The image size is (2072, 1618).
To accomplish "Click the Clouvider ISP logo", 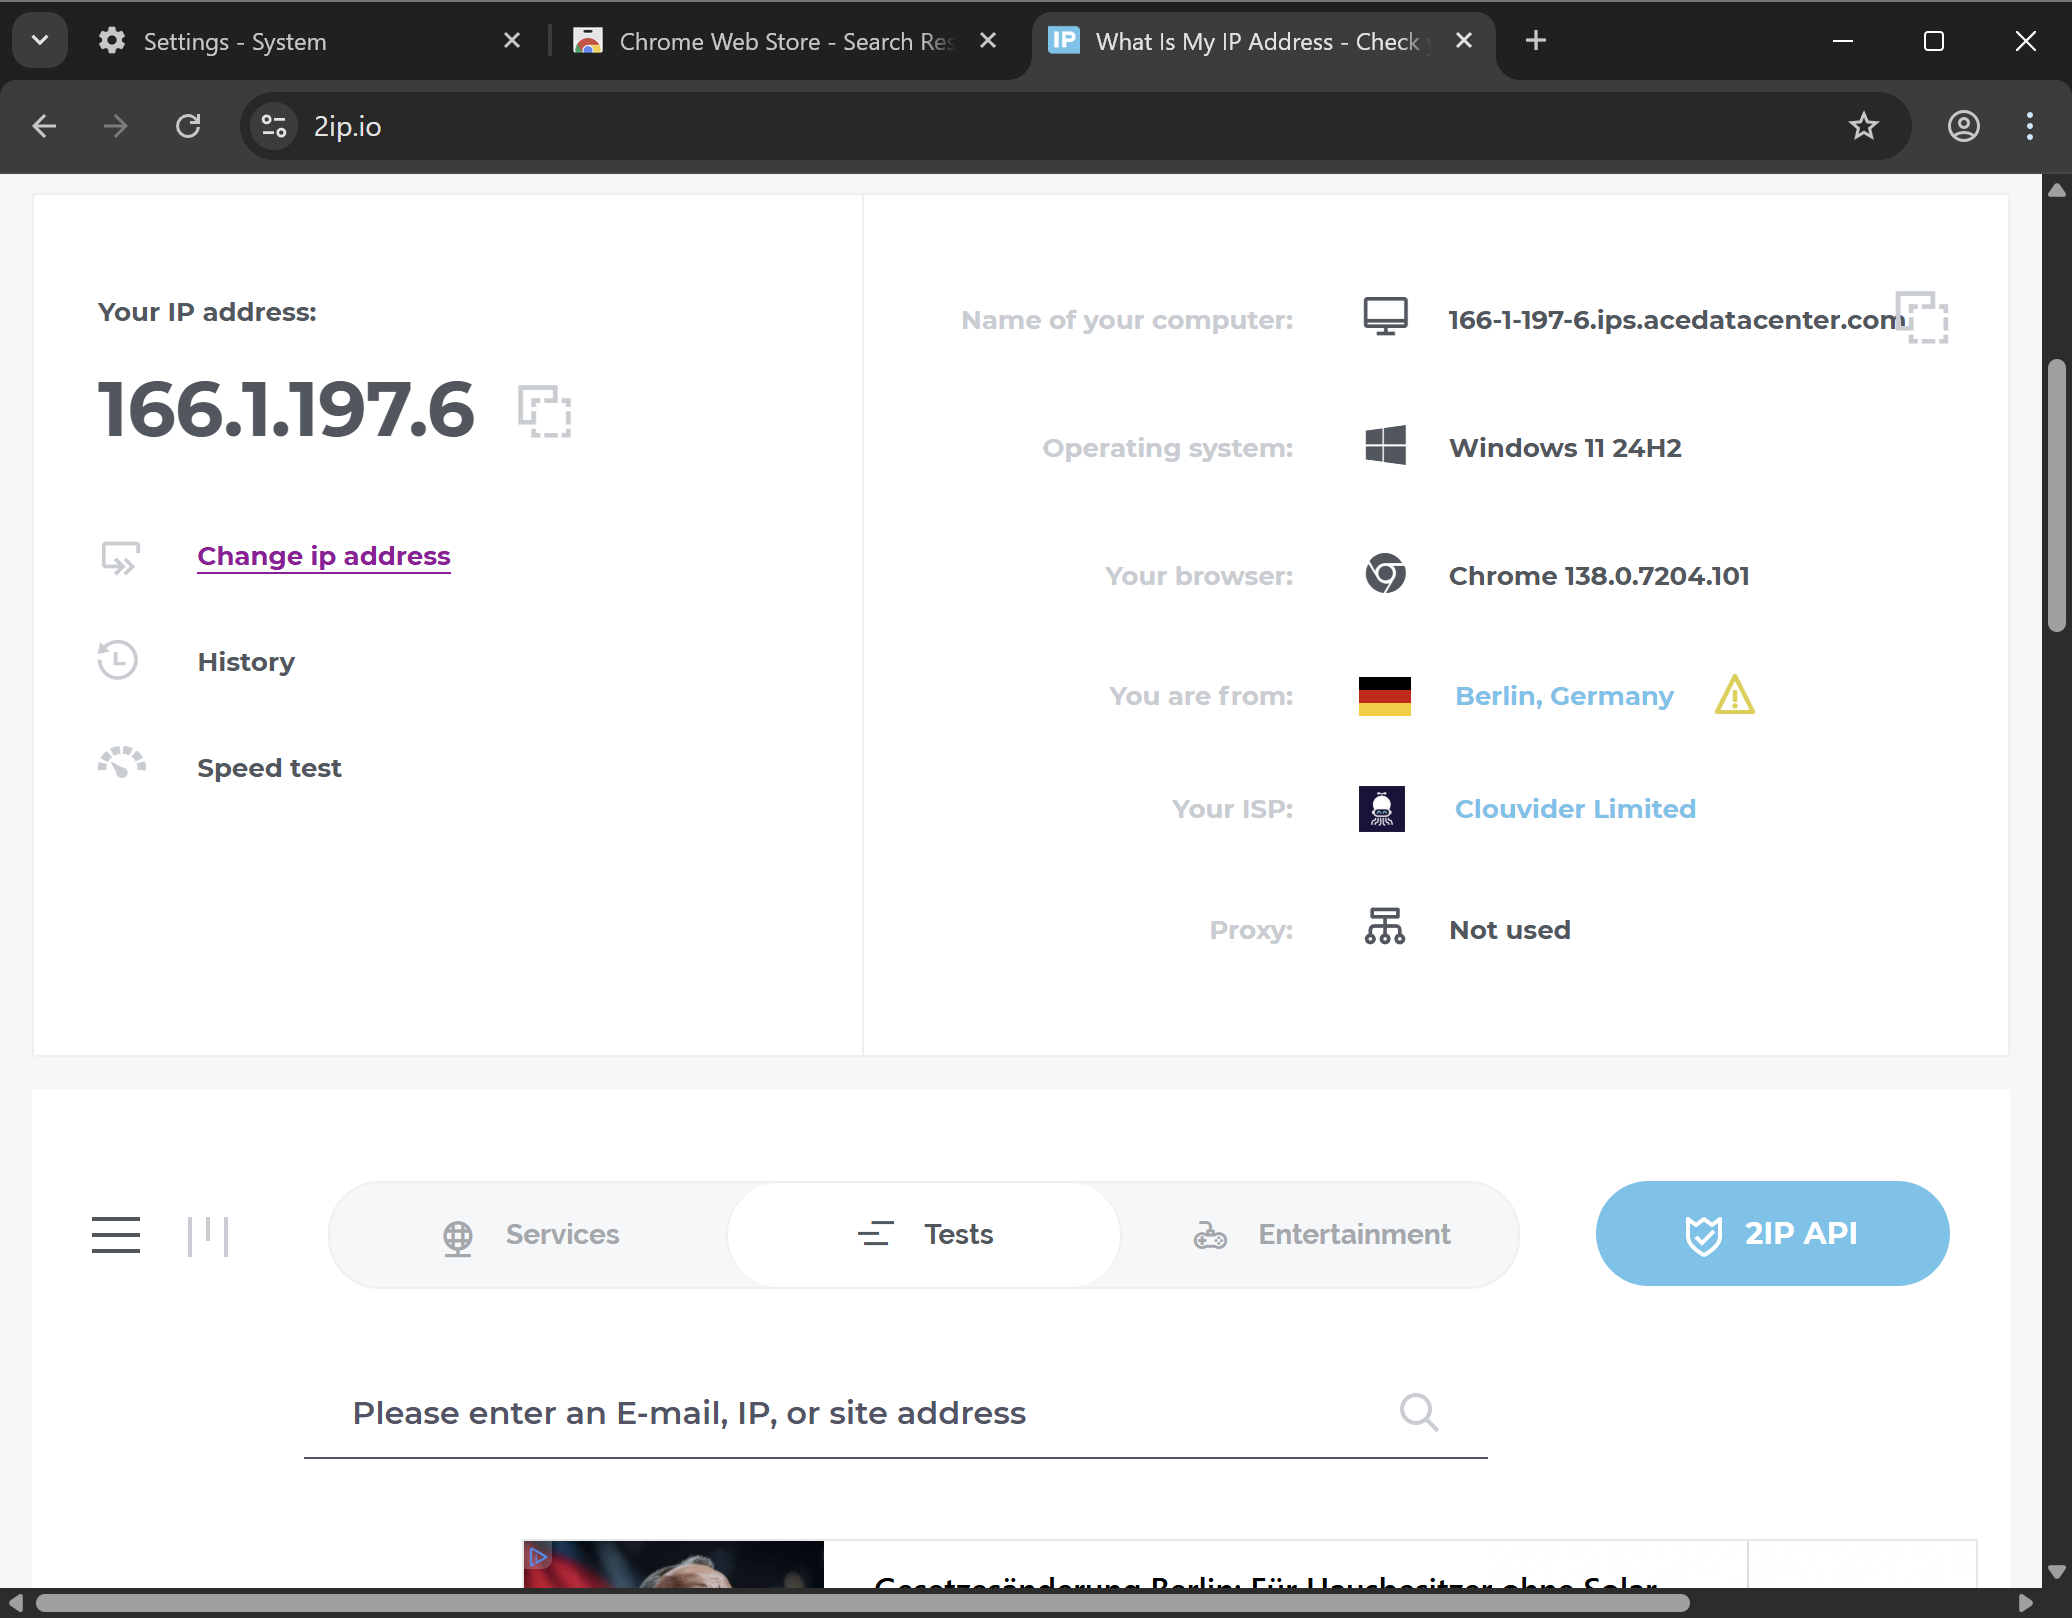I will point(1382,809).
